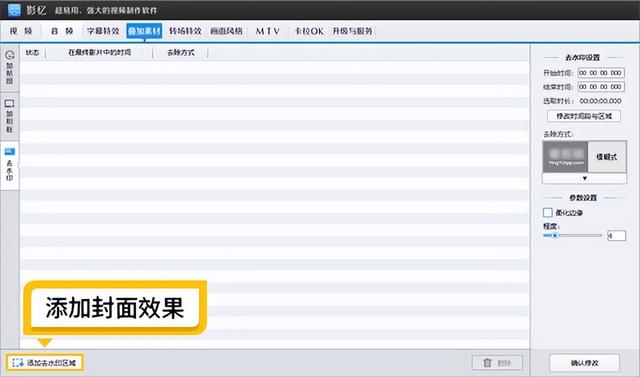
Task: Switch to the MTV tab
Action: click(268, 31)
